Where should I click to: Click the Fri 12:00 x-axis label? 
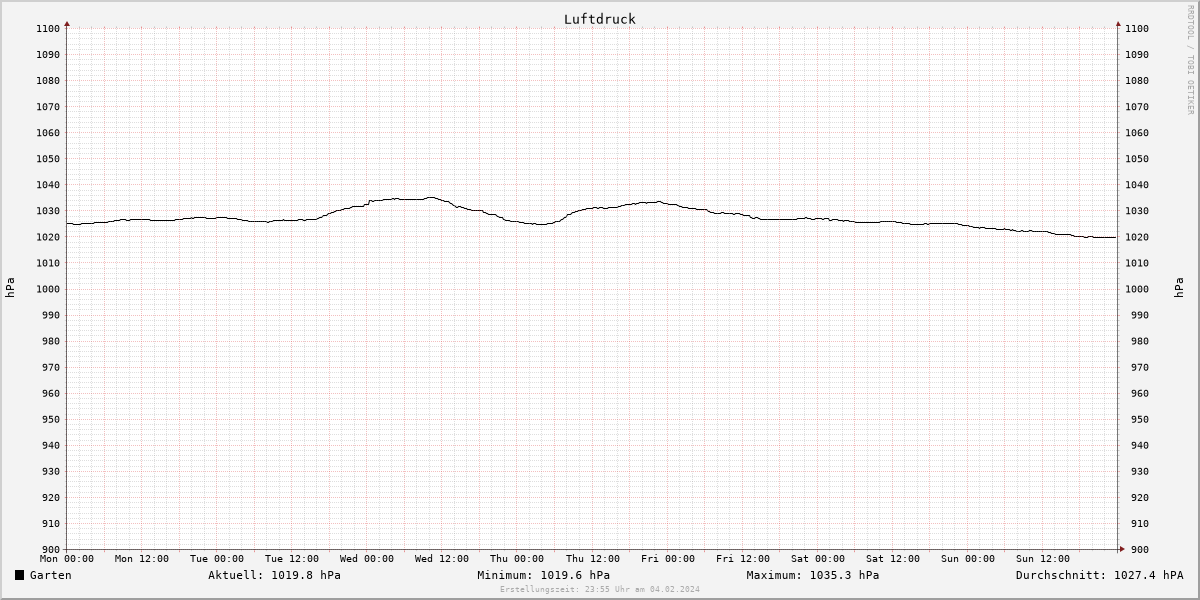pos(743,559)
